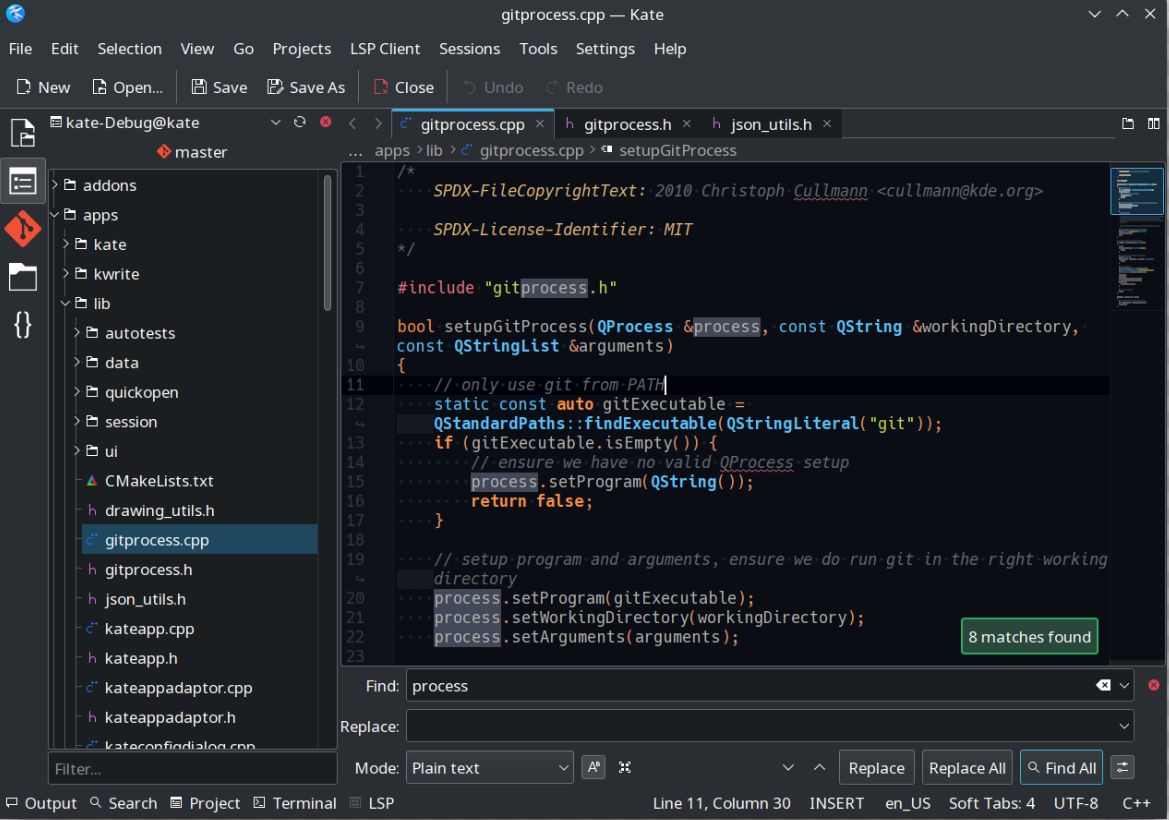The height and width of the screenshot is (820, 1169).
Task: Open the Filesystem Browser folder icon
Action: point(22,277)
